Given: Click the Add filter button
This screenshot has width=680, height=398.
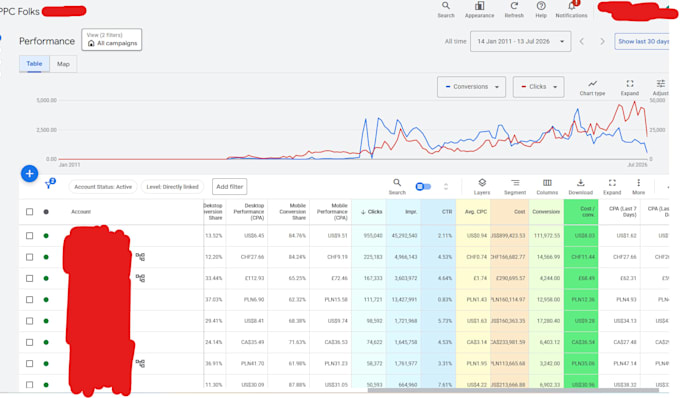Looking at the screenshot, I should tap(229, 186).
